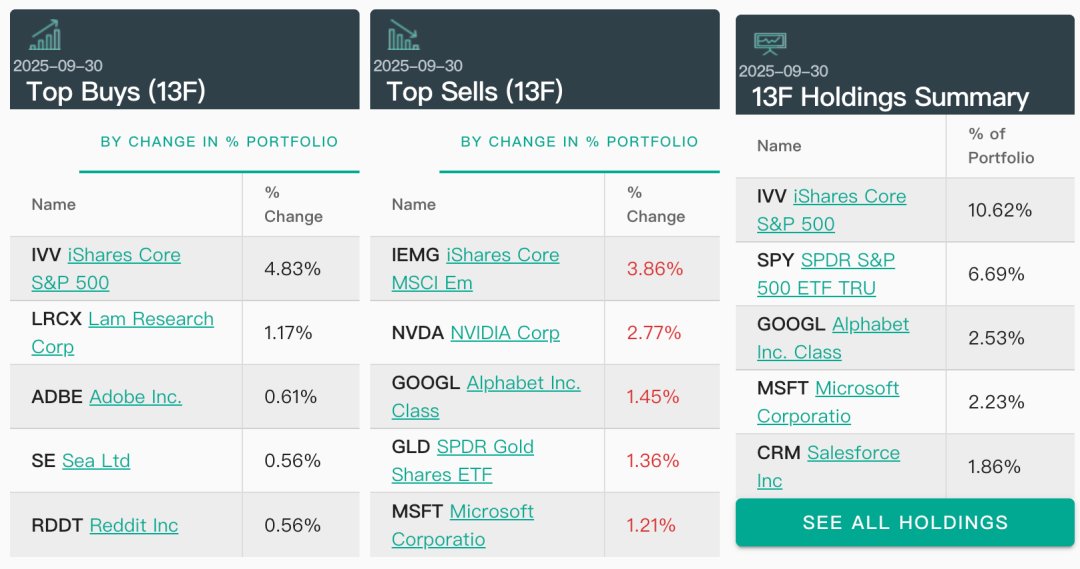The width and height of the screenshot is (1080, 569).
Task: Open the Lam Research Corp link
Action: coord(151,320)
